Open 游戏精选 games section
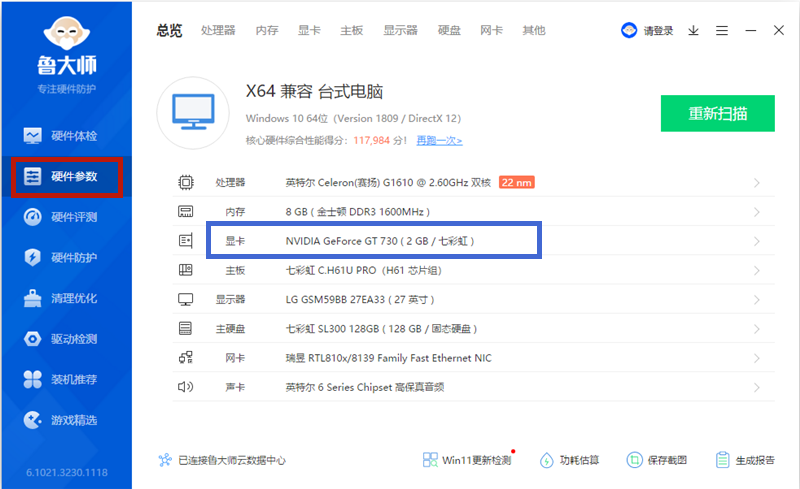 tap(60, 420)
